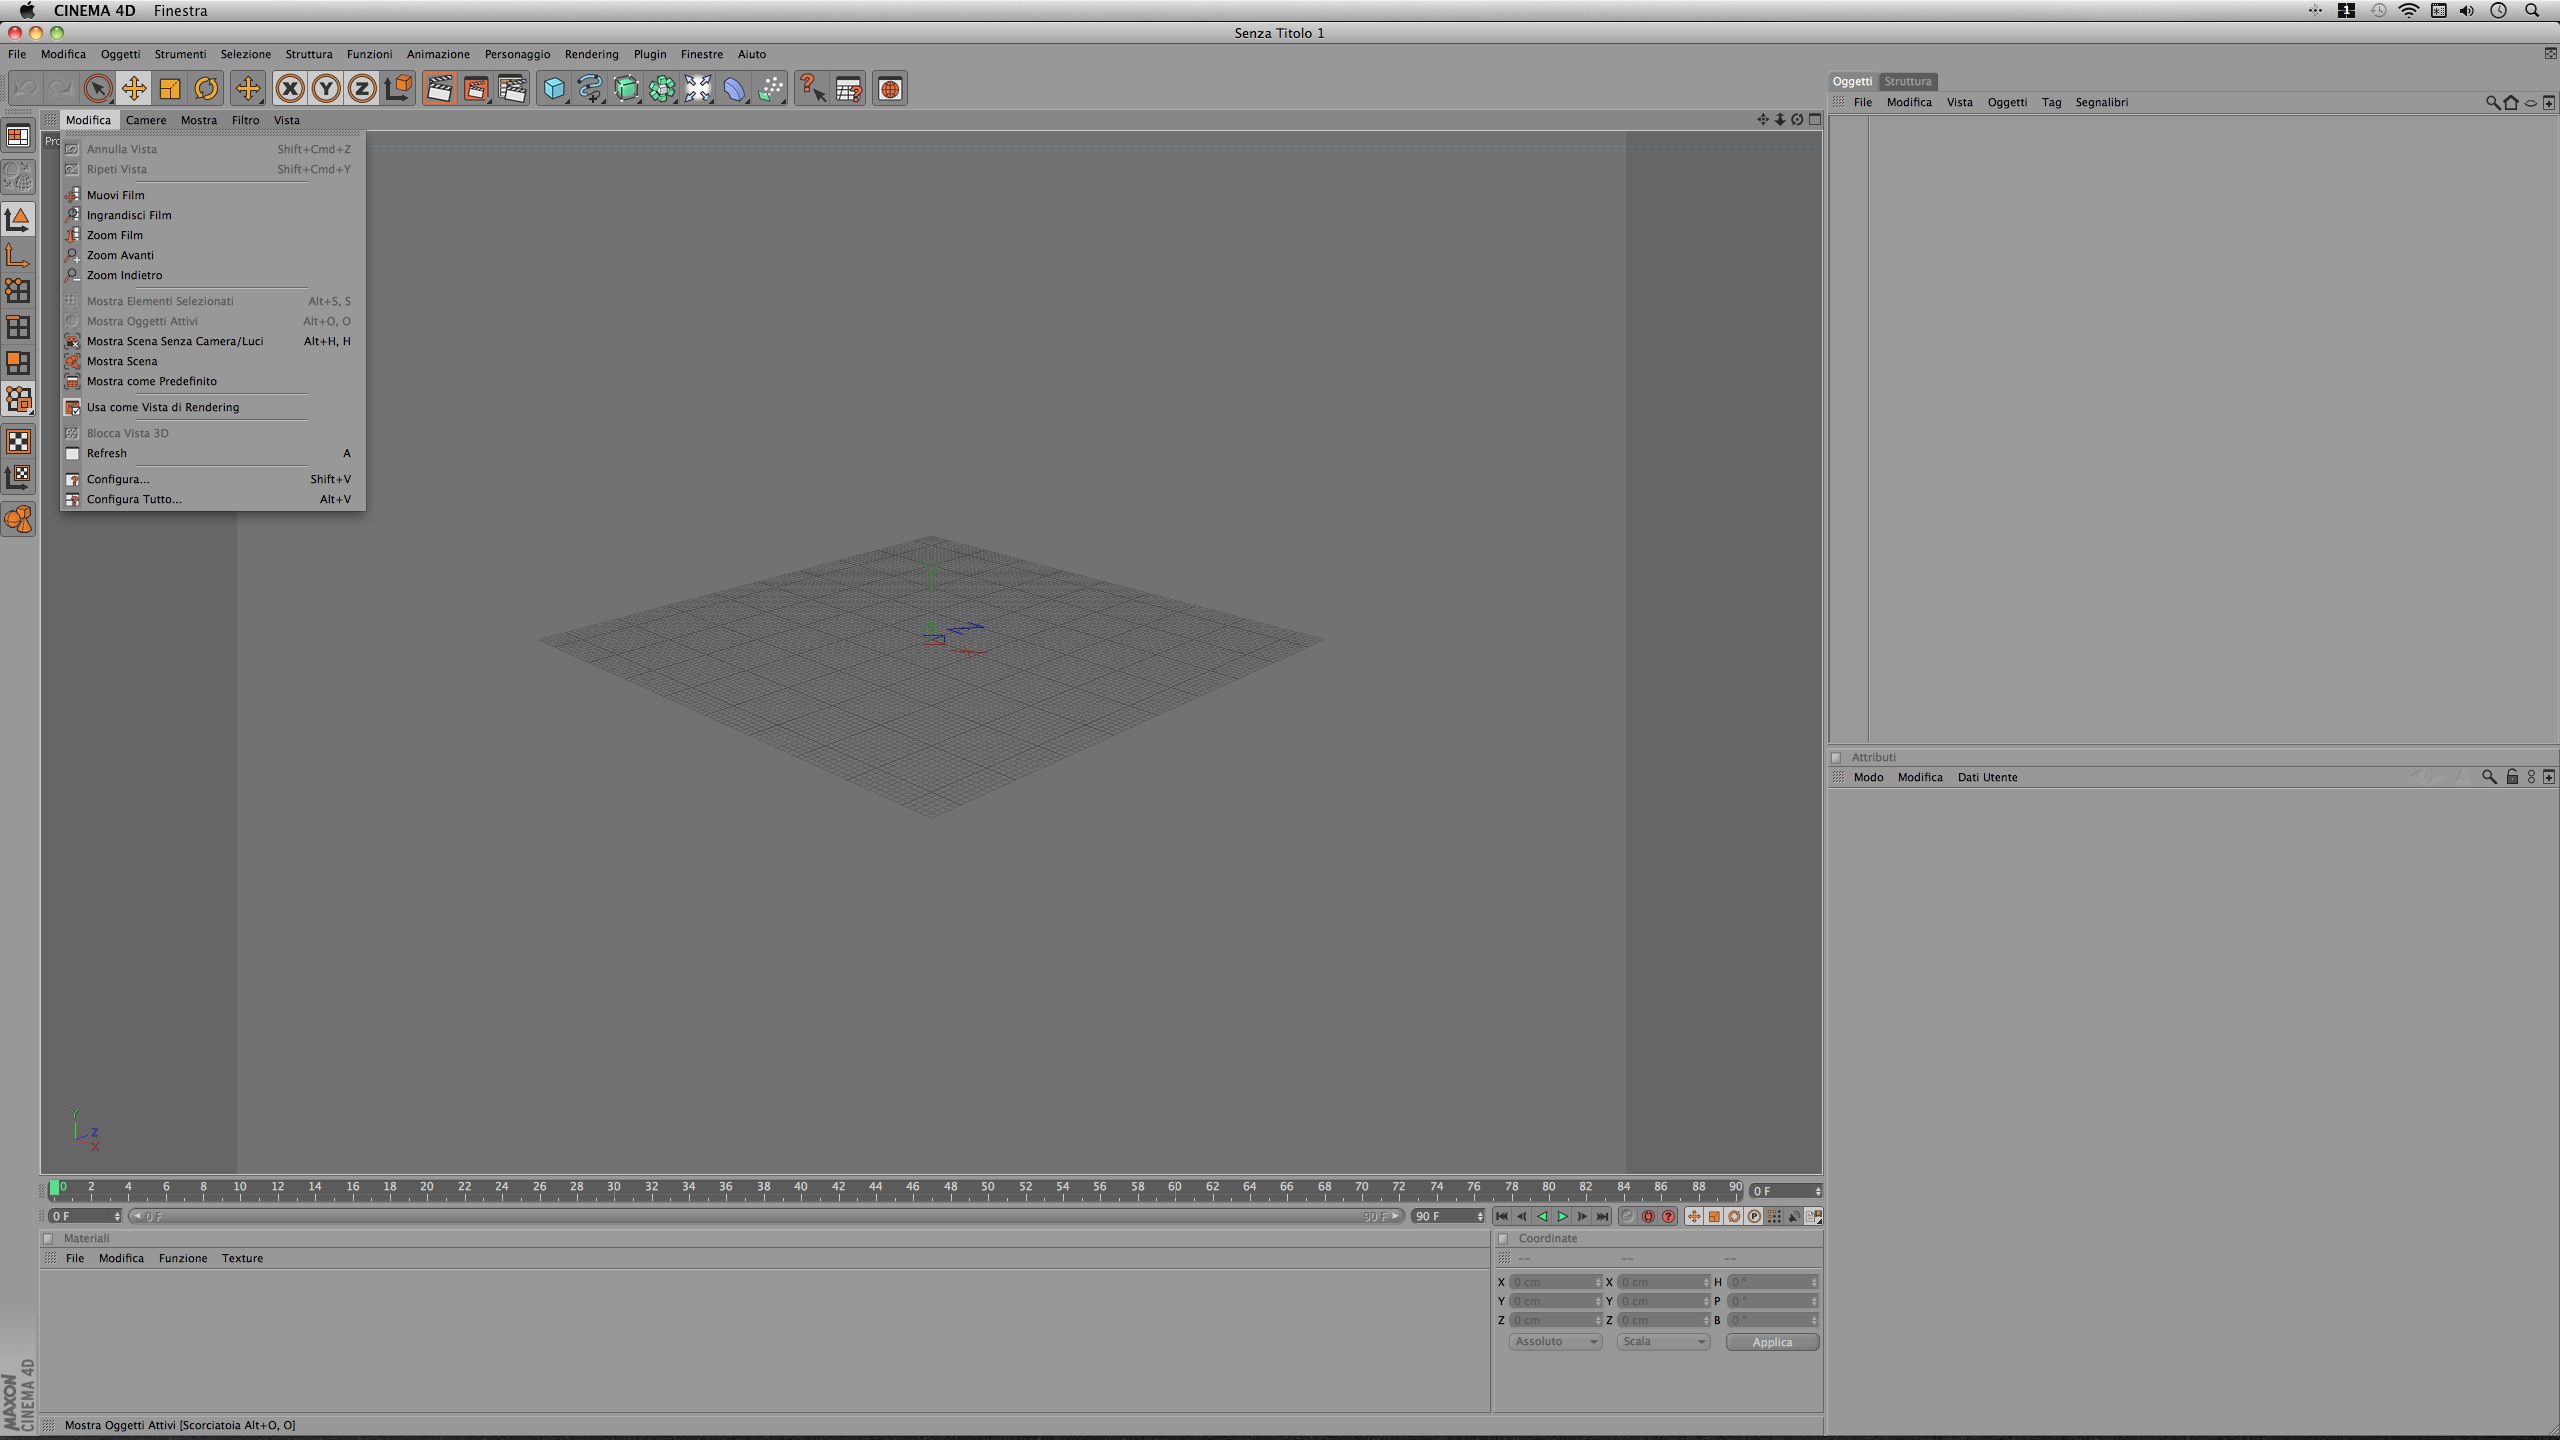Toggle the Y axis lock
The height and width of the screenshot is (1440, 2560).
coord(326,89)
